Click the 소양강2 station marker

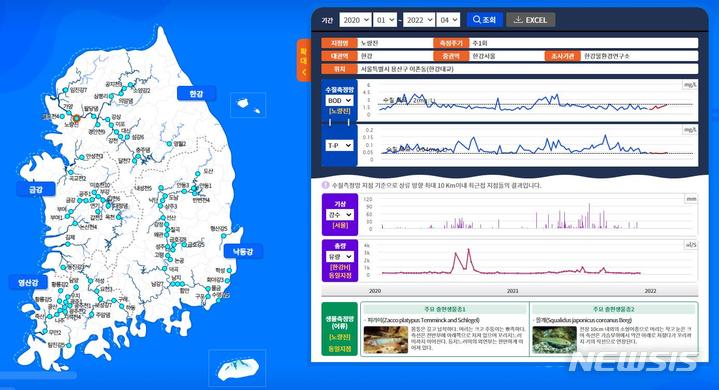point(131,85)
